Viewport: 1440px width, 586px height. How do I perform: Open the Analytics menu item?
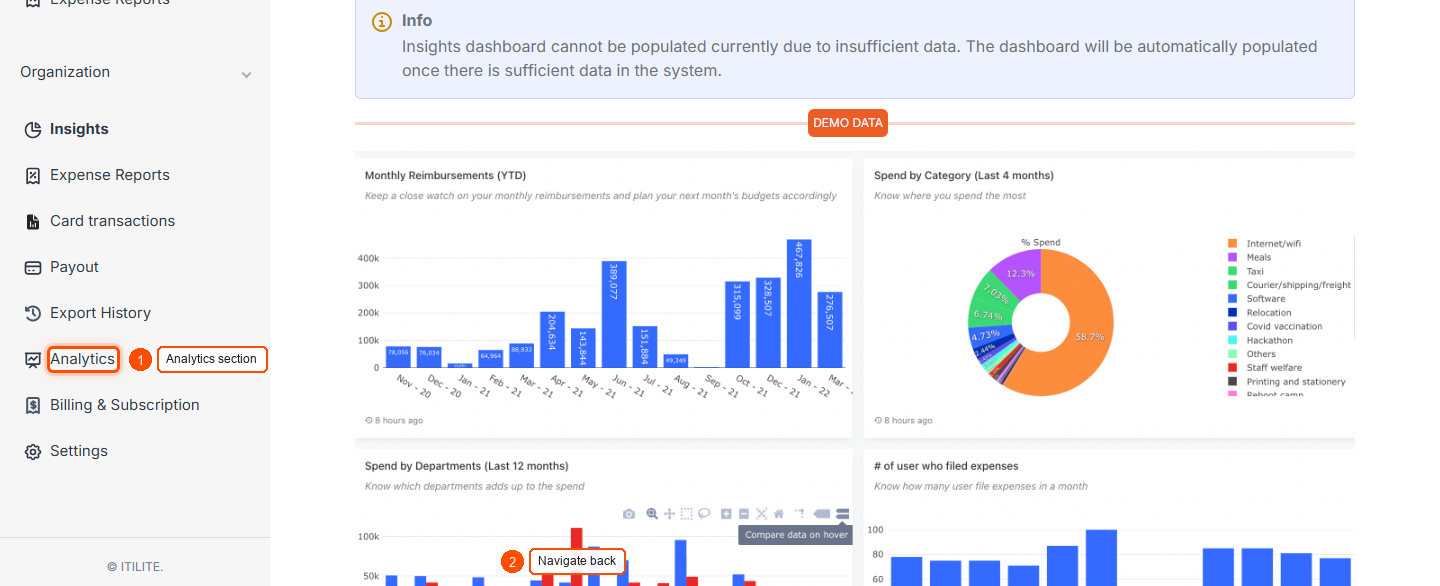coord(83,359)
